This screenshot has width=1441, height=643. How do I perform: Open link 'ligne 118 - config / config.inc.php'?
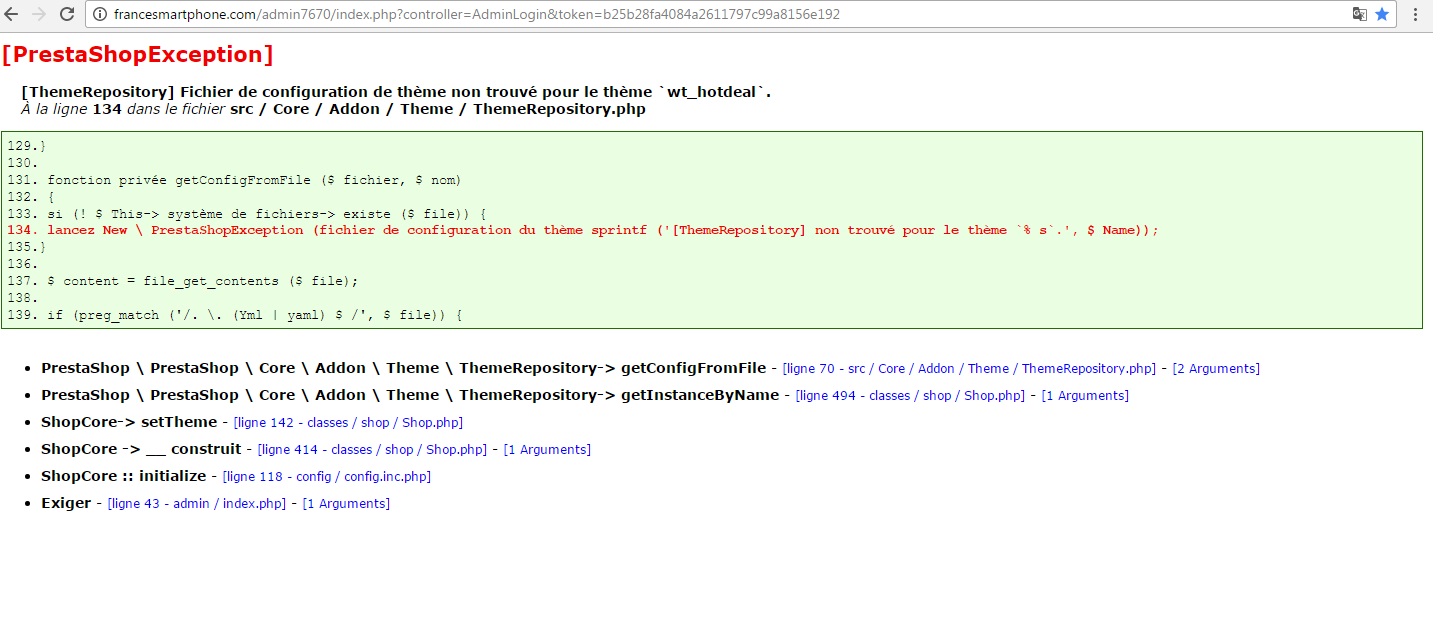[x=326, y=477]
